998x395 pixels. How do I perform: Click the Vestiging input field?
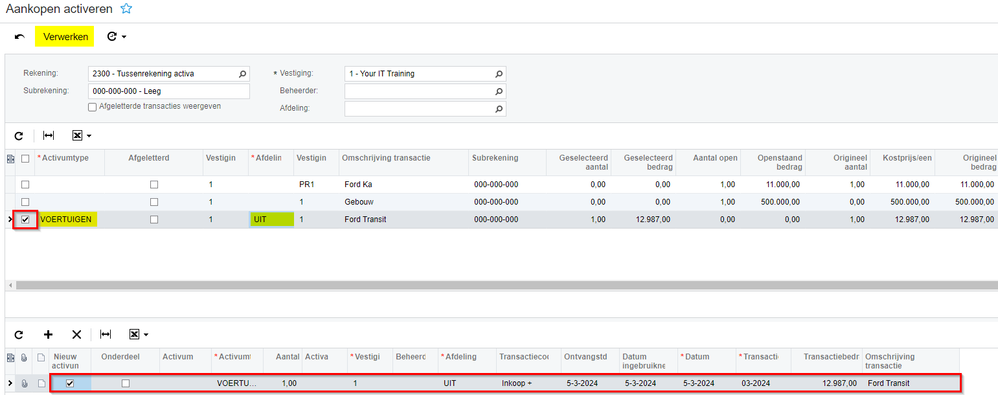(425, 74)
